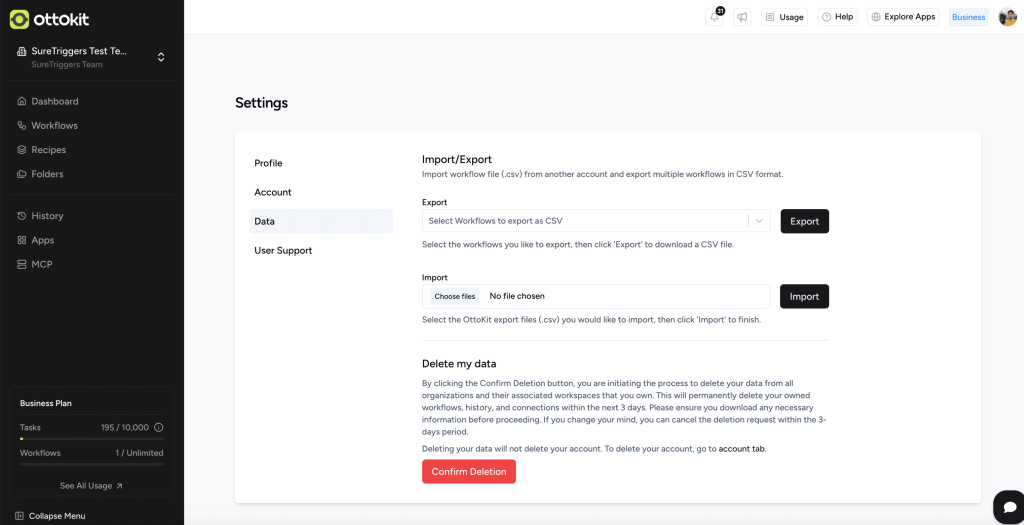Switch to the Profile settings tab
The height and width of the screenshot is (525, 1024).
pos(268,163)
